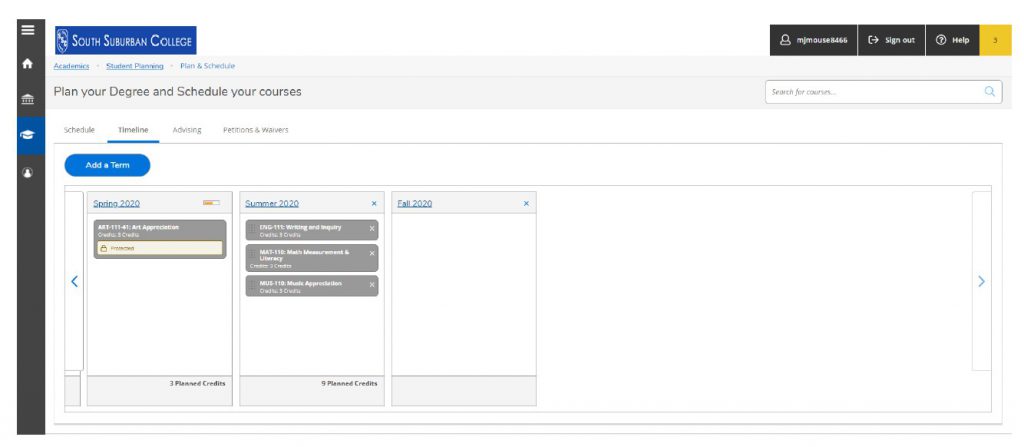Open the Spring 2020 term link

116,204
